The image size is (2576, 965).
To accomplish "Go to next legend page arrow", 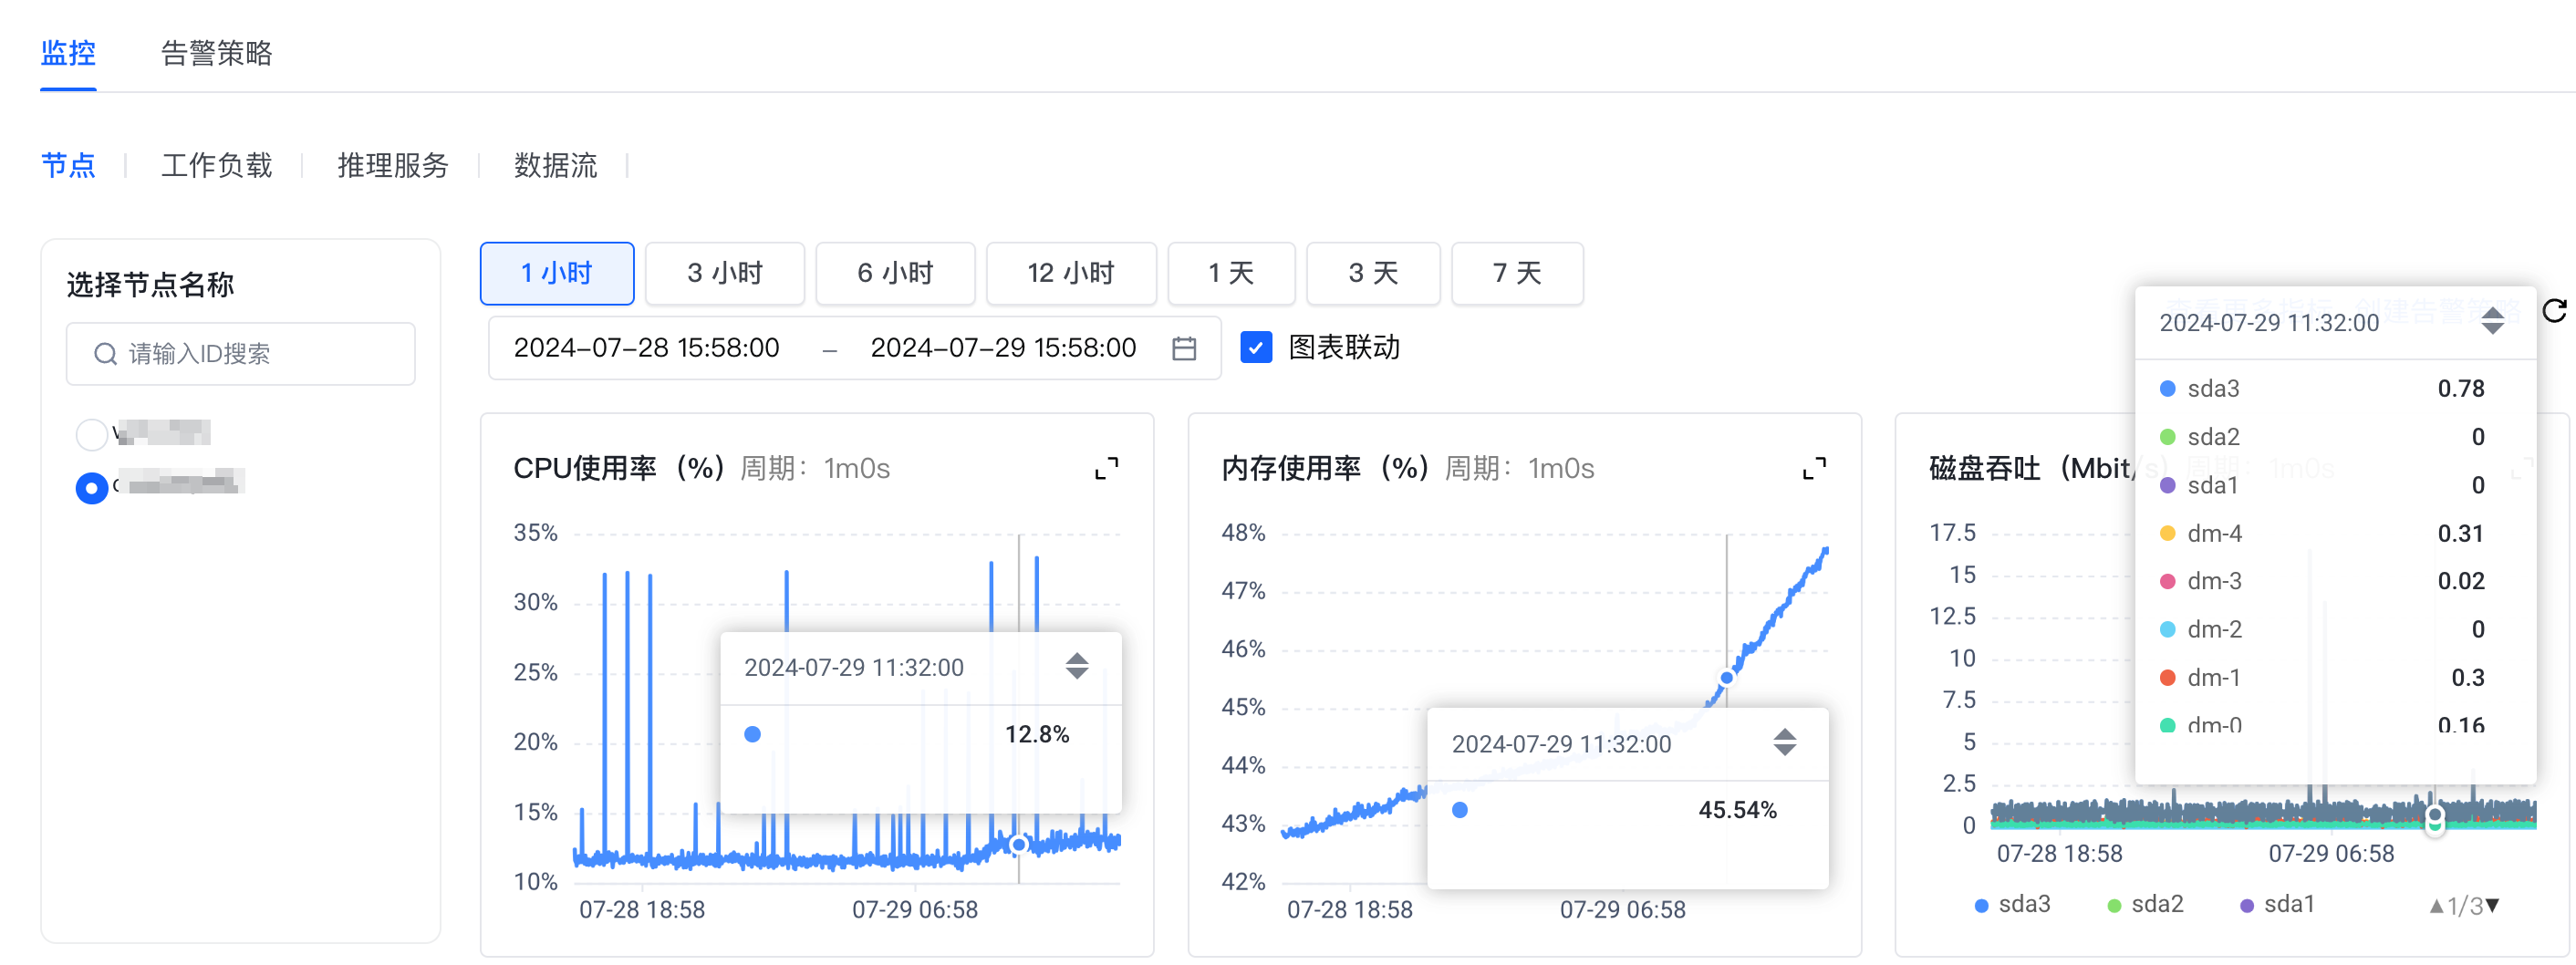I will (x=2492, y=906).
